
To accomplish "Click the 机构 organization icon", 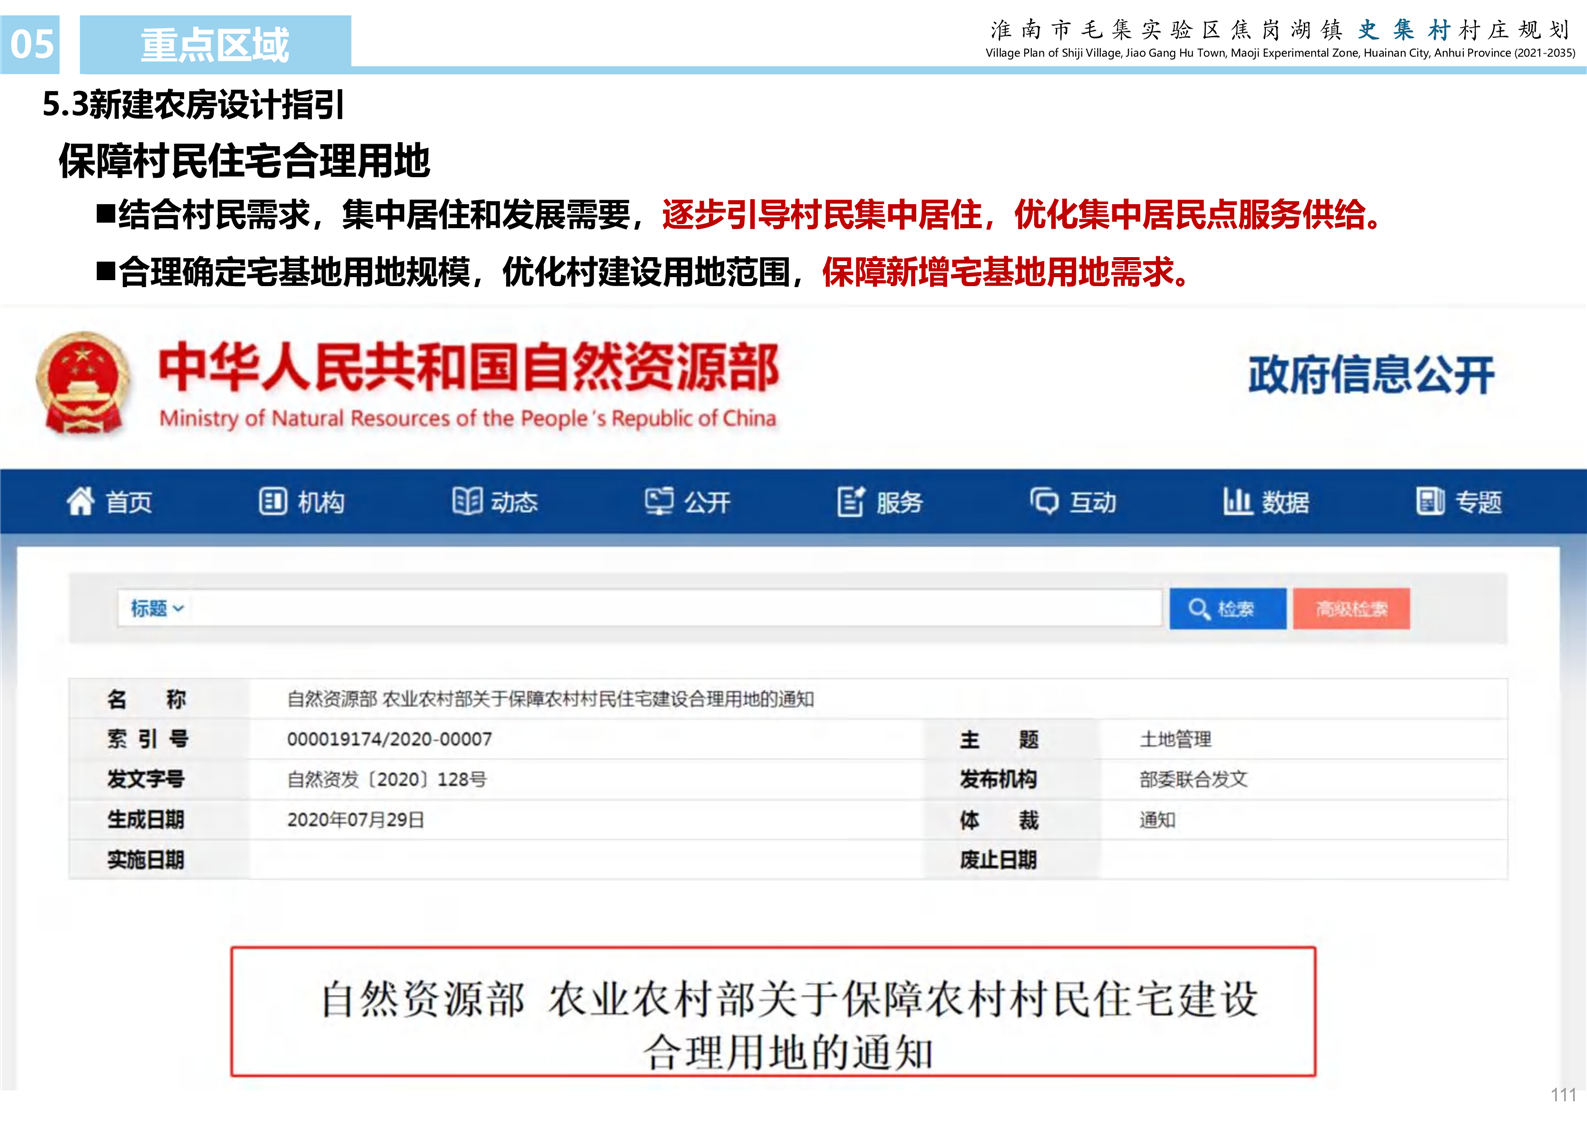I will point(272,501).
